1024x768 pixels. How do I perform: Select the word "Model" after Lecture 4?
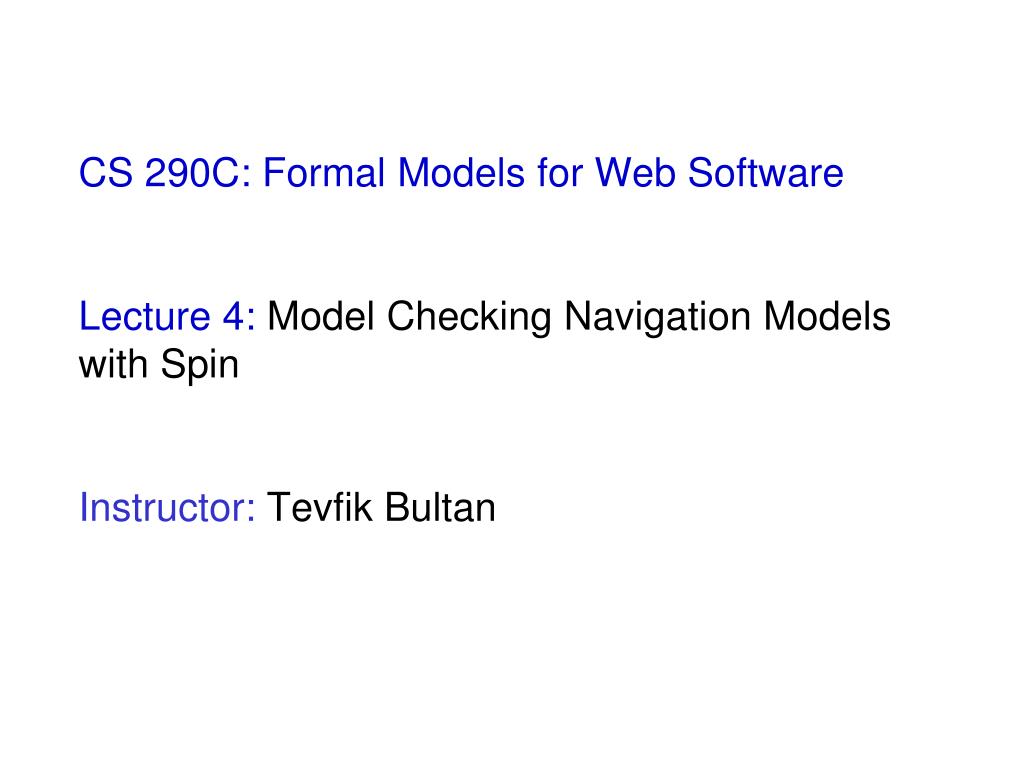tap(321, 317)
